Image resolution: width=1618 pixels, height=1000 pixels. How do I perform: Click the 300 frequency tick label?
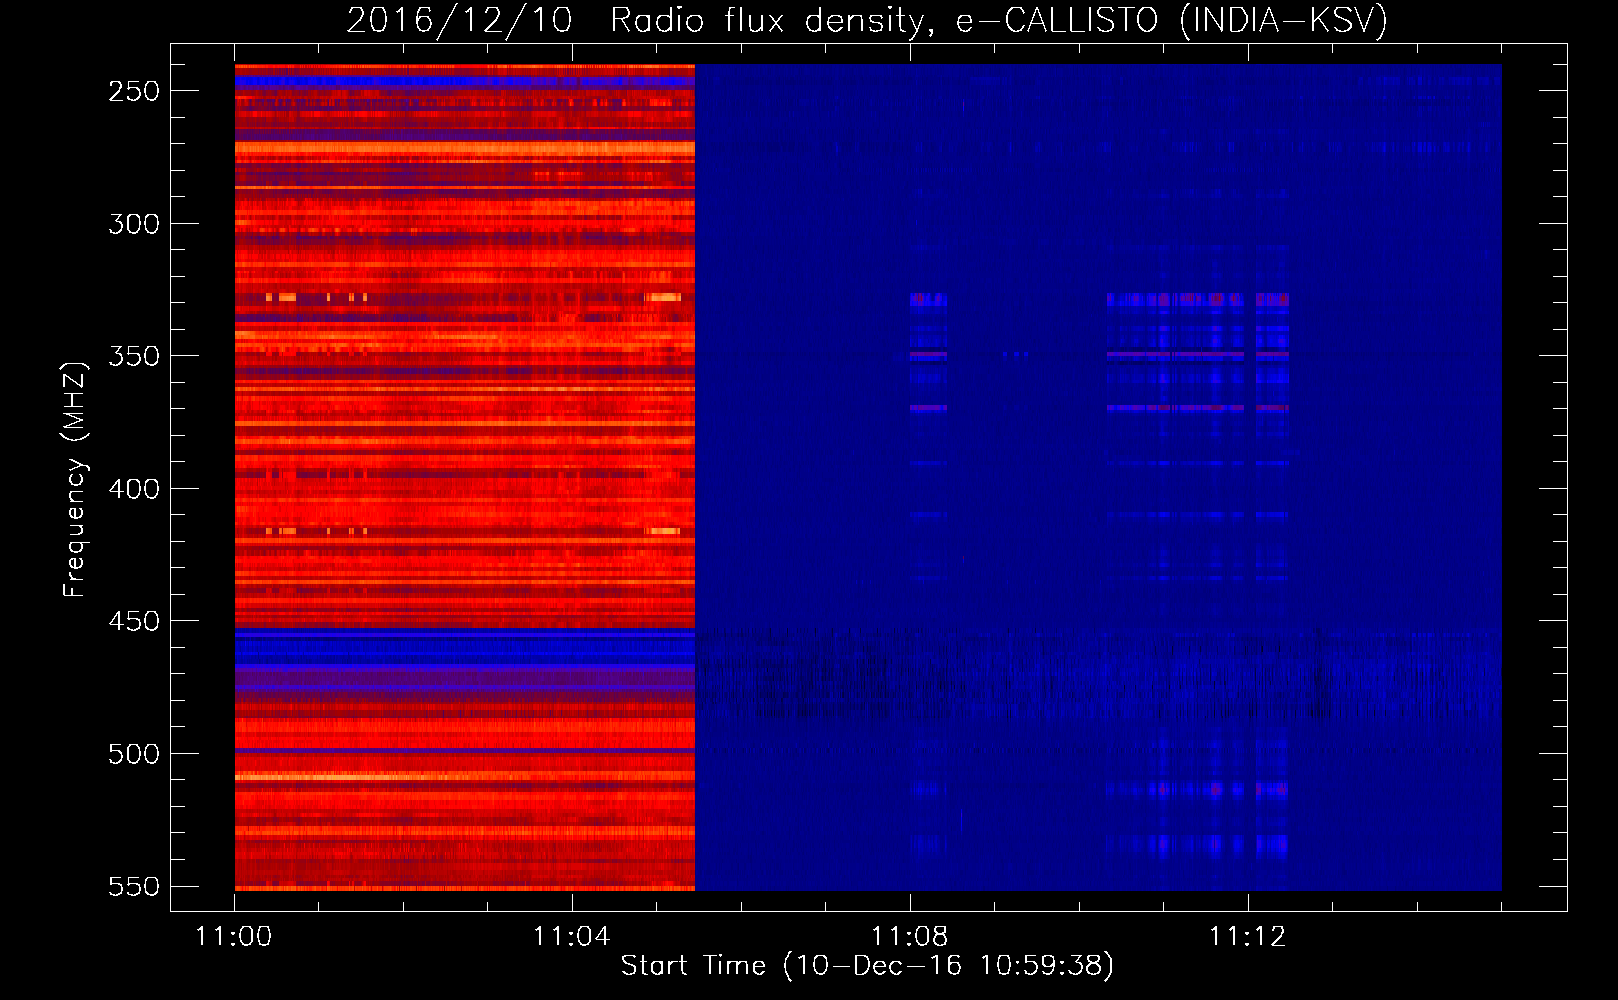coord(134,224)
